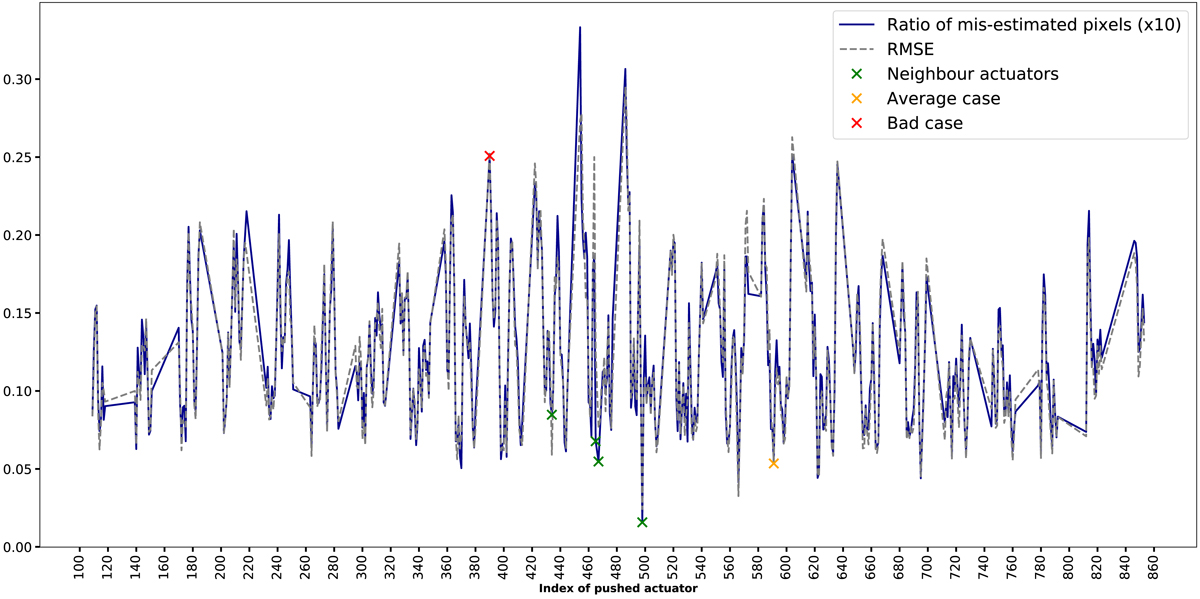Screen dimensions: 1200x599
Task: Click the green X symbol in the legend
Action: (856, 73)
